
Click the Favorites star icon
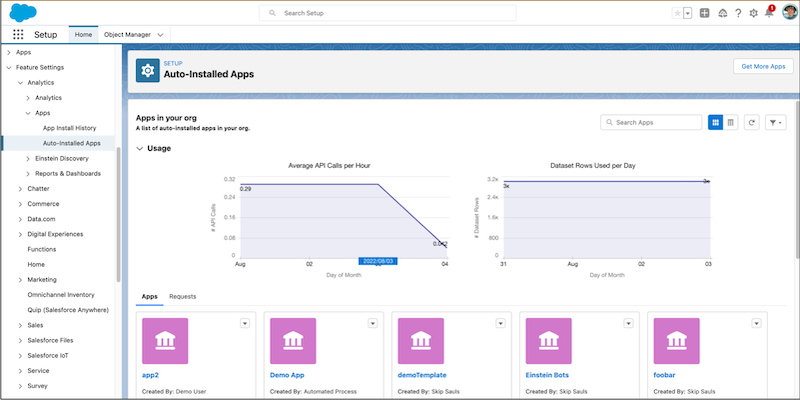click(x=678, y=13)
